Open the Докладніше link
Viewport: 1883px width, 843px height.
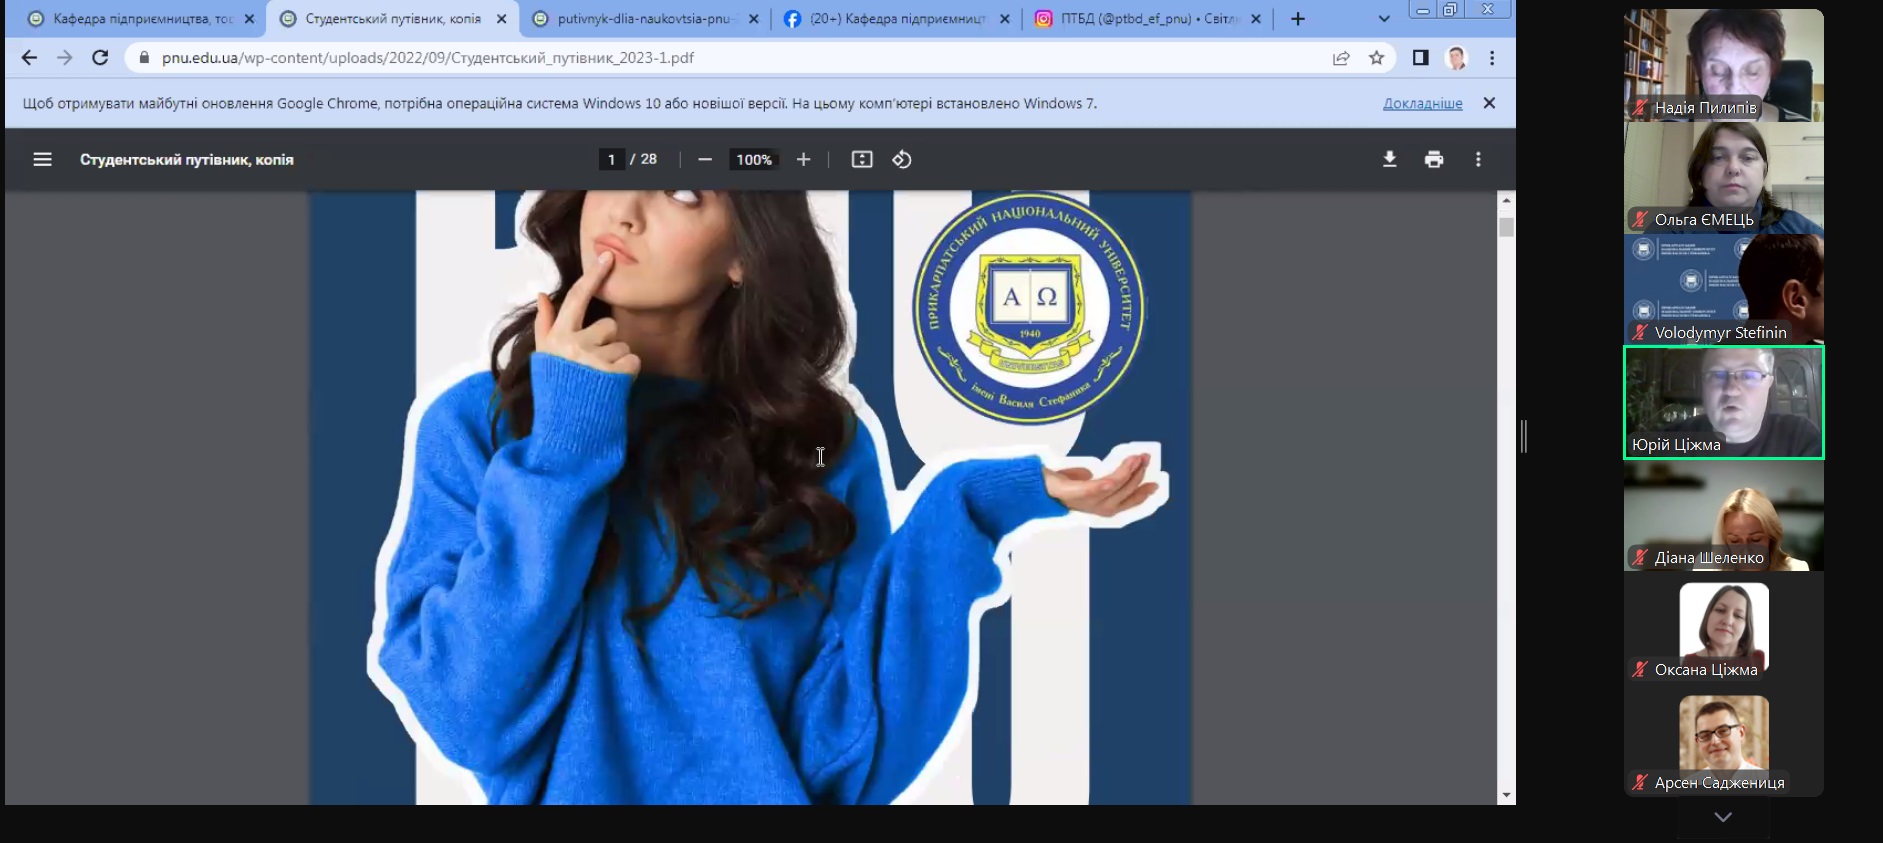[x=1422, y=103]
